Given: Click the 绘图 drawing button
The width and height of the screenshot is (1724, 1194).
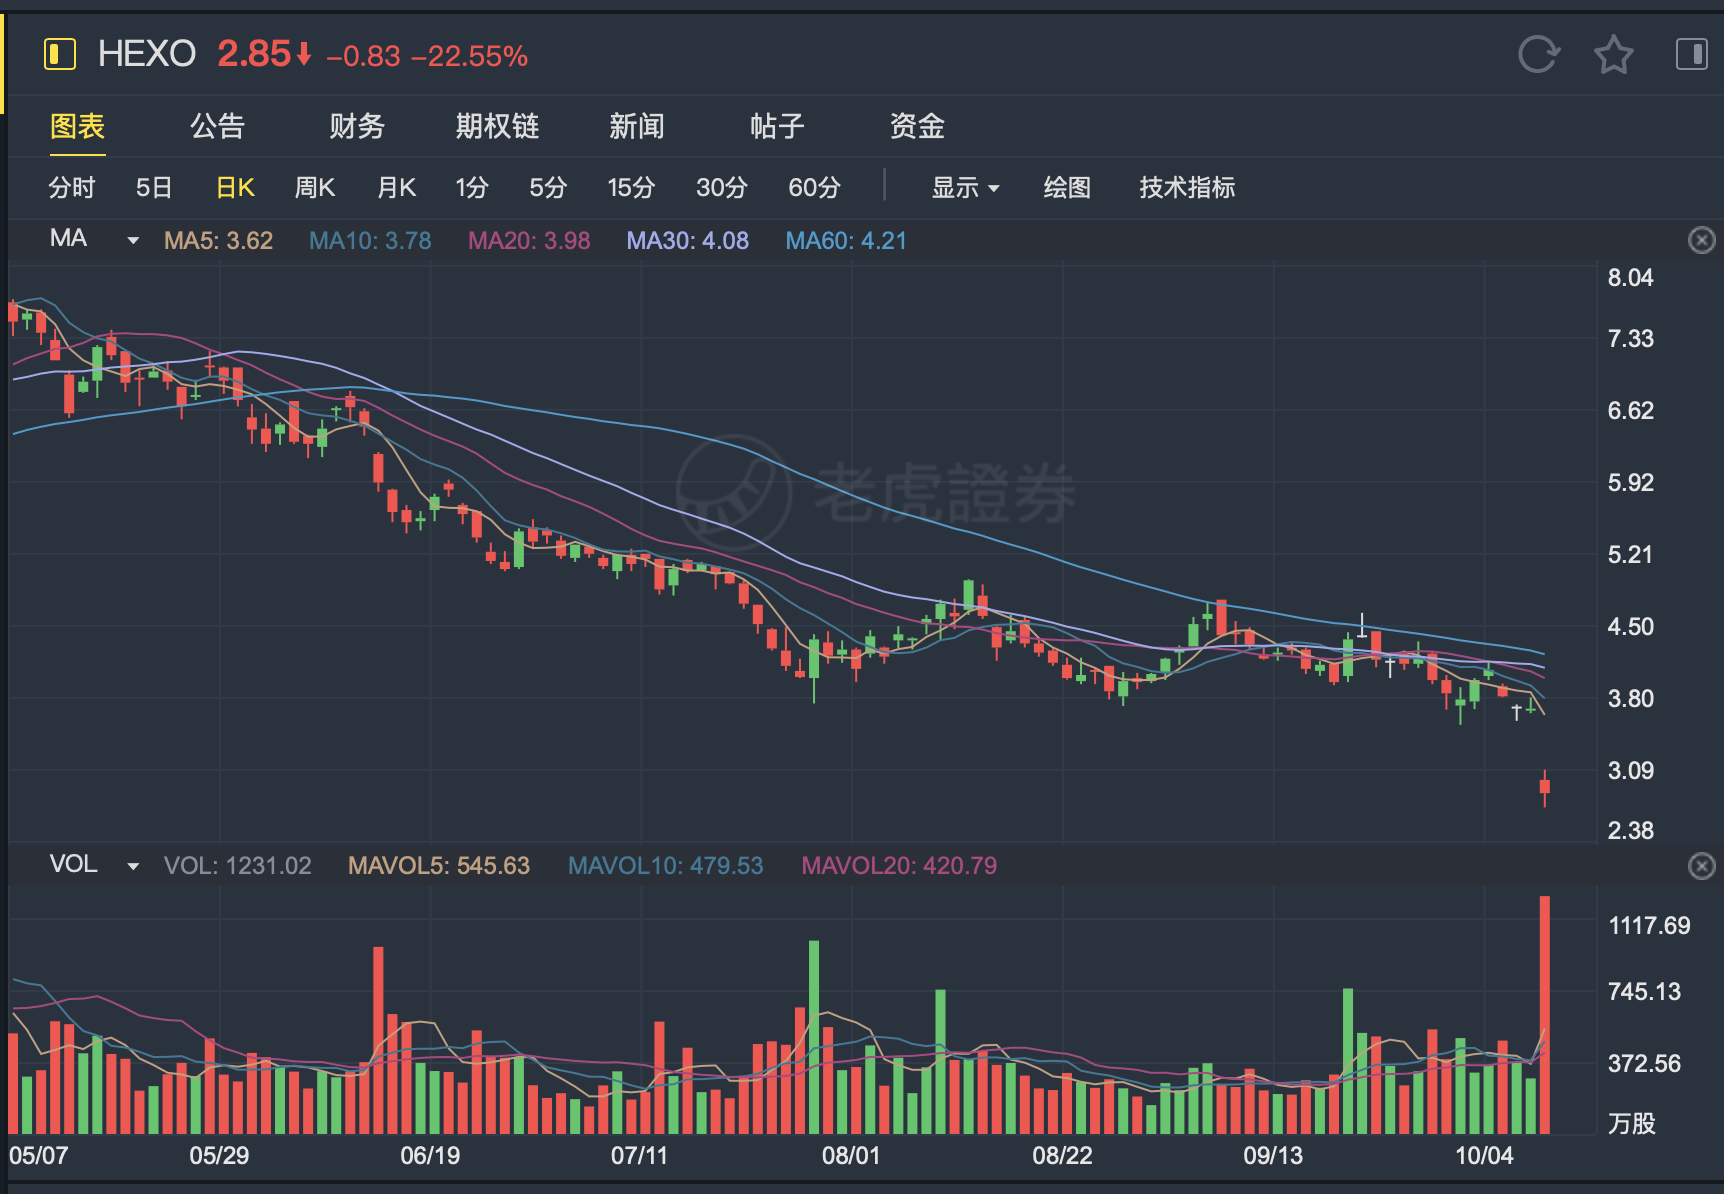Looking at the screenshot, I should click(x=1067, y=187).
